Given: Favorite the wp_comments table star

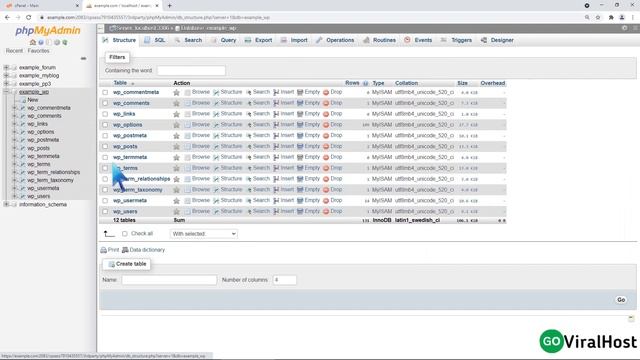Looking at the screenshot, I should pos(176,103).
